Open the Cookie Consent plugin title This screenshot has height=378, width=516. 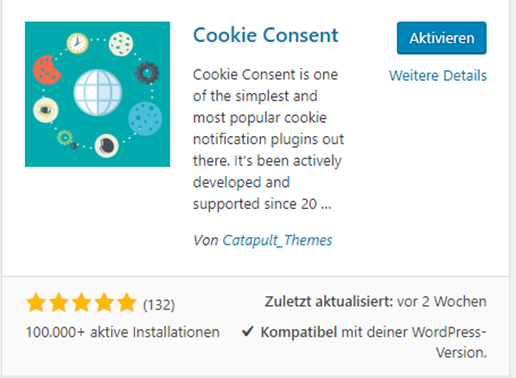[x=266, y=35]
